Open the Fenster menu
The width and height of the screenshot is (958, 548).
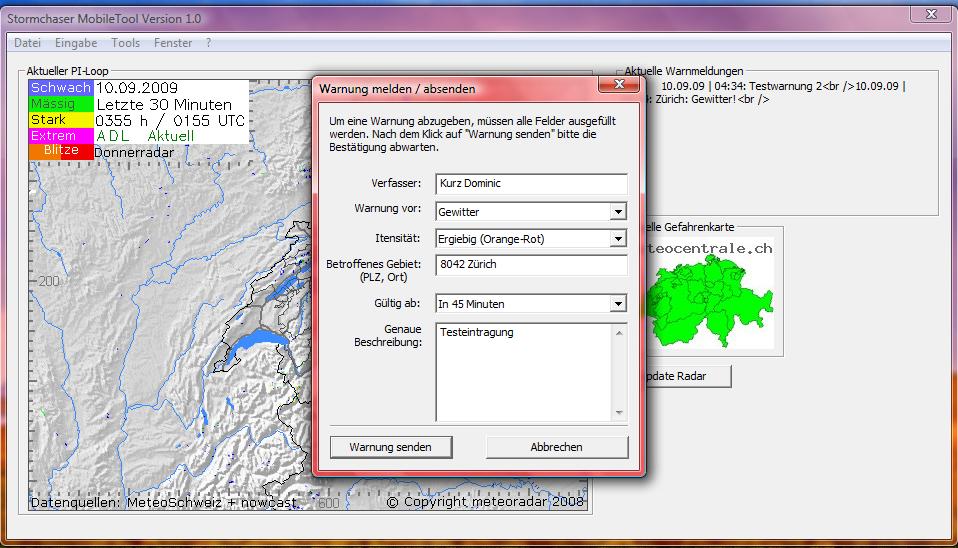tap(173, 43)
